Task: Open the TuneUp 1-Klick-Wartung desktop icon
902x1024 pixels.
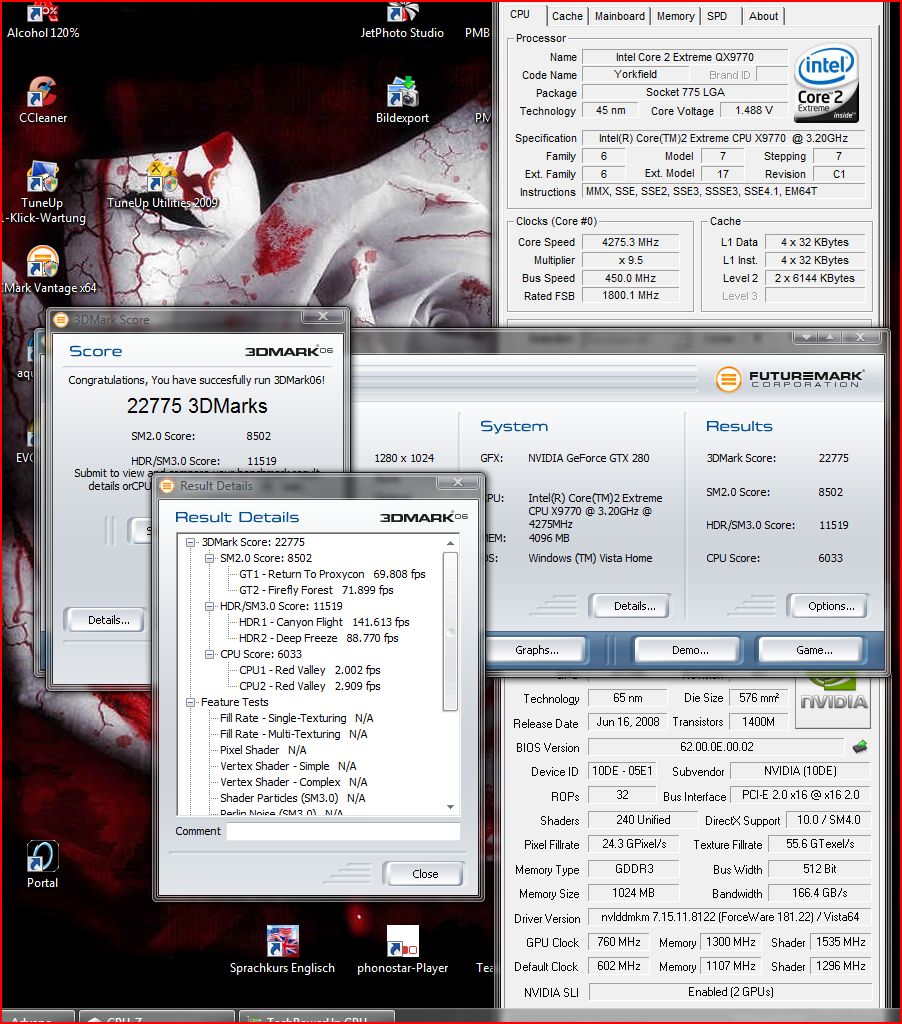Action: 43,192
